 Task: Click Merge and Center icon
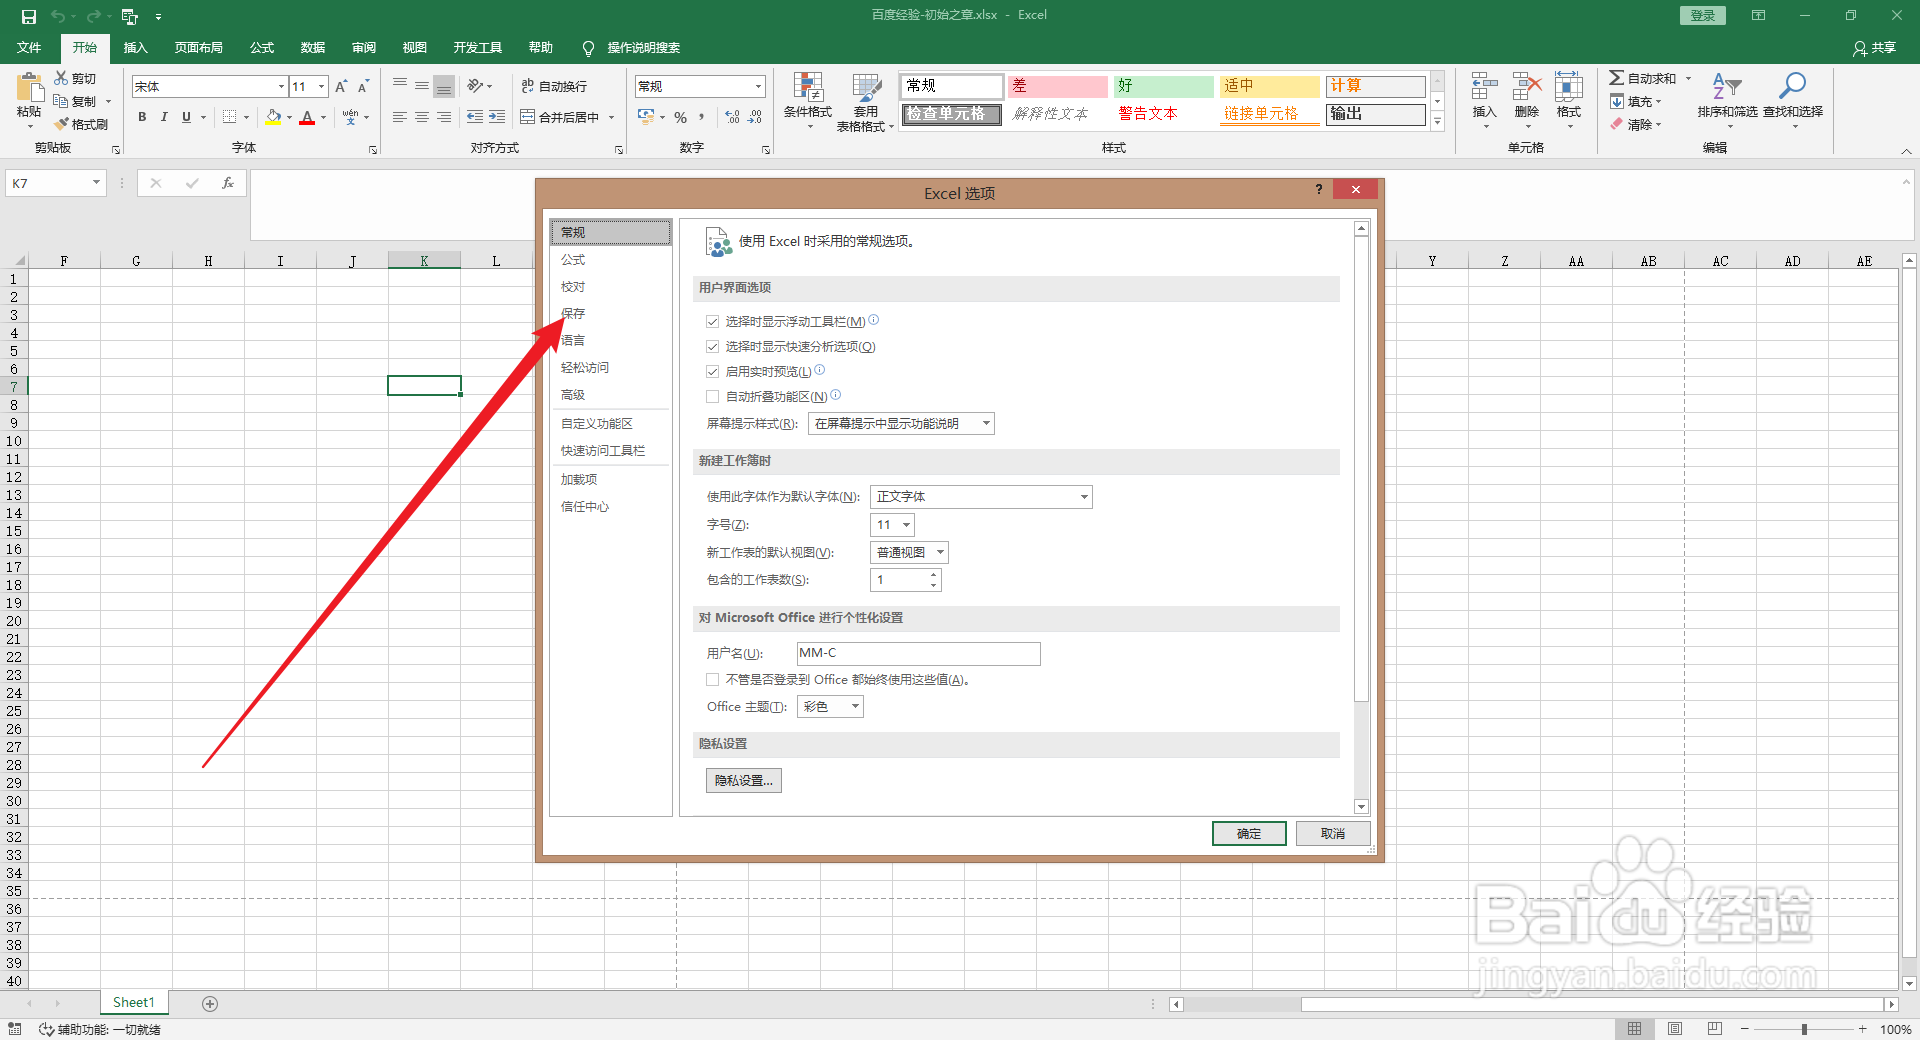tap(528, 117)
